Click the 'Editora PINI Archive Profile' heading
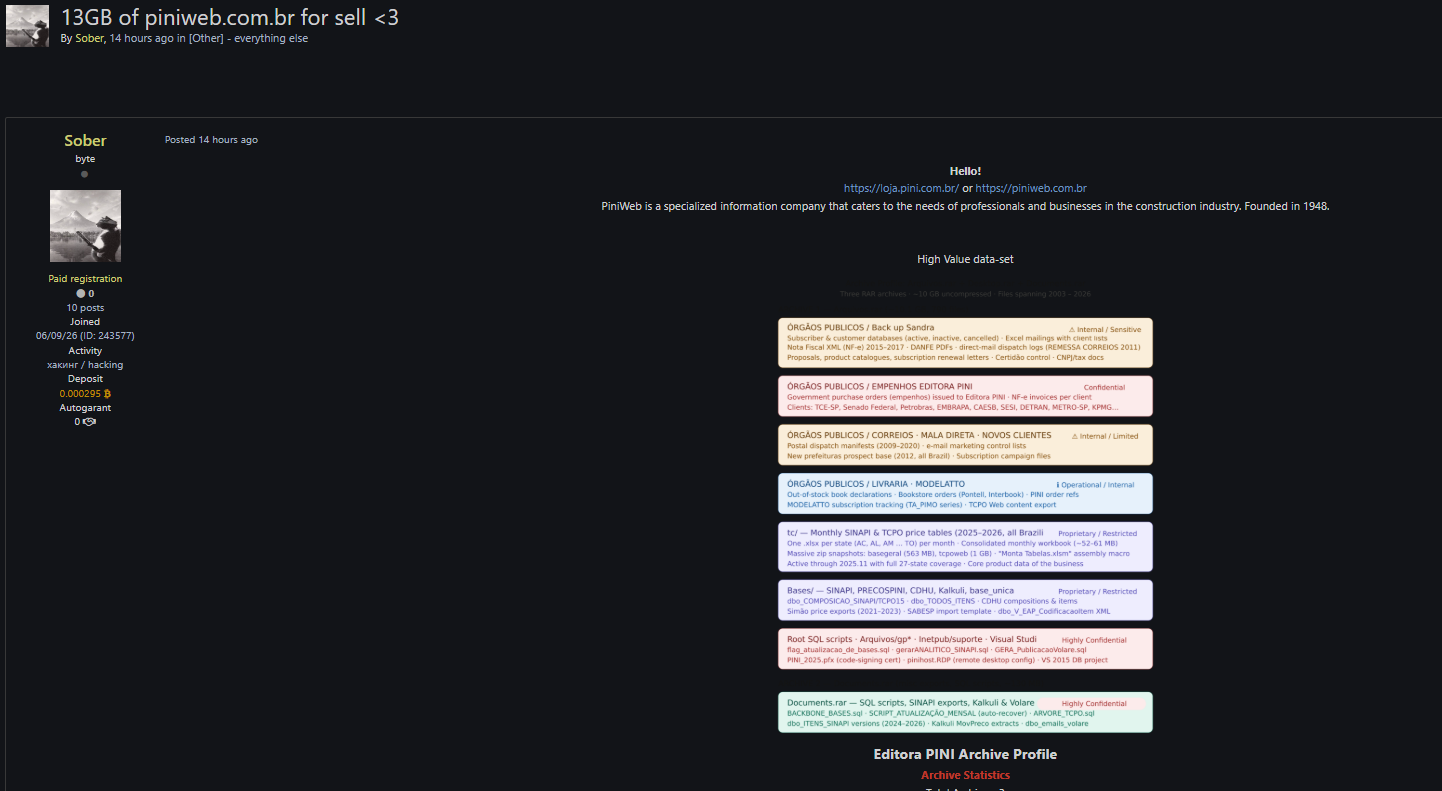 (x=965, y=754)
